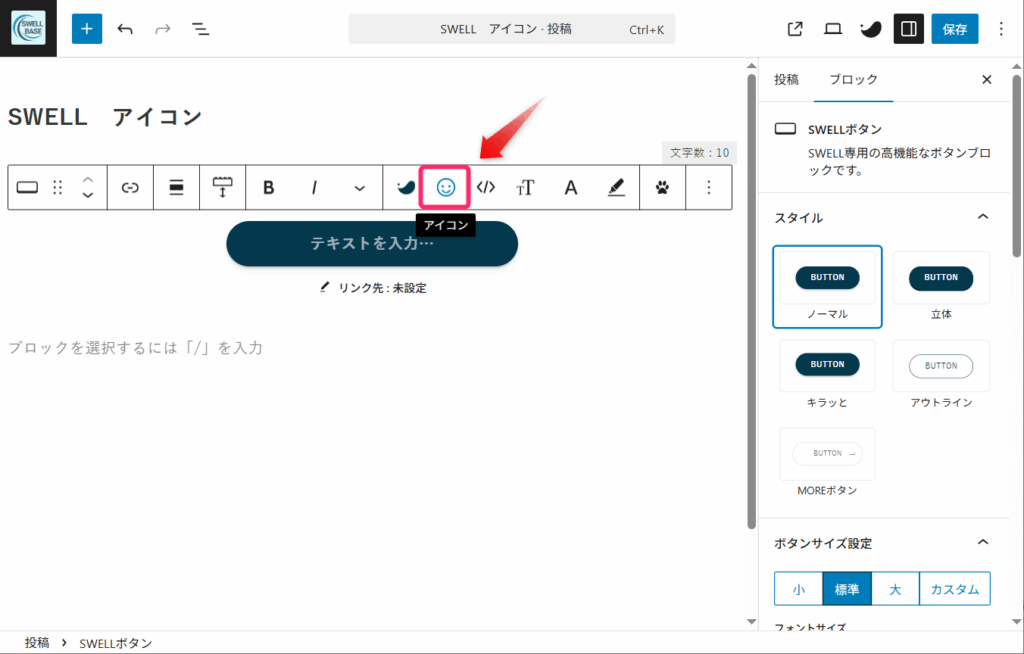
Task: Undo the last edit
Action: [x=125, y=29]
